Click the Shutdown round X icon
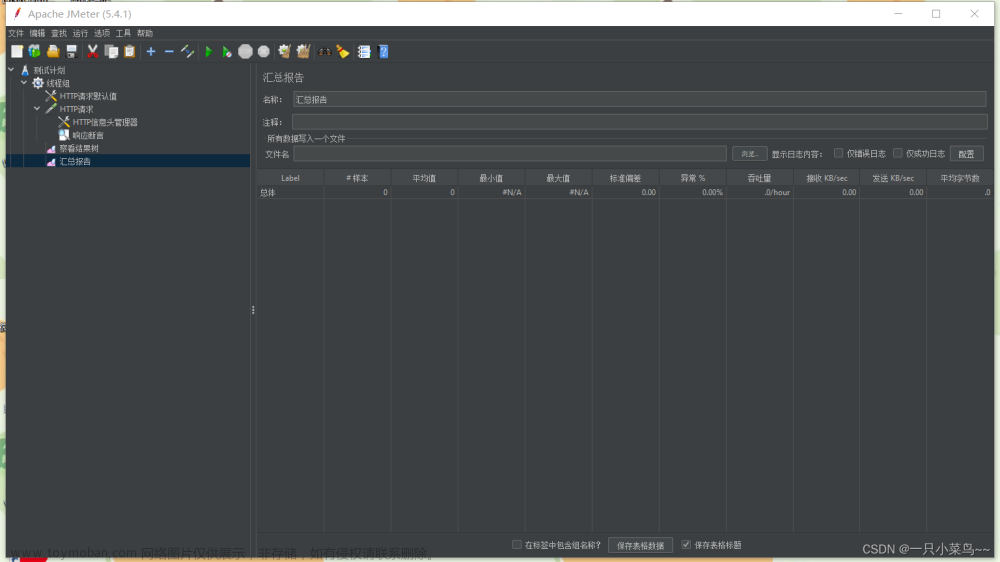 point(263,52)
